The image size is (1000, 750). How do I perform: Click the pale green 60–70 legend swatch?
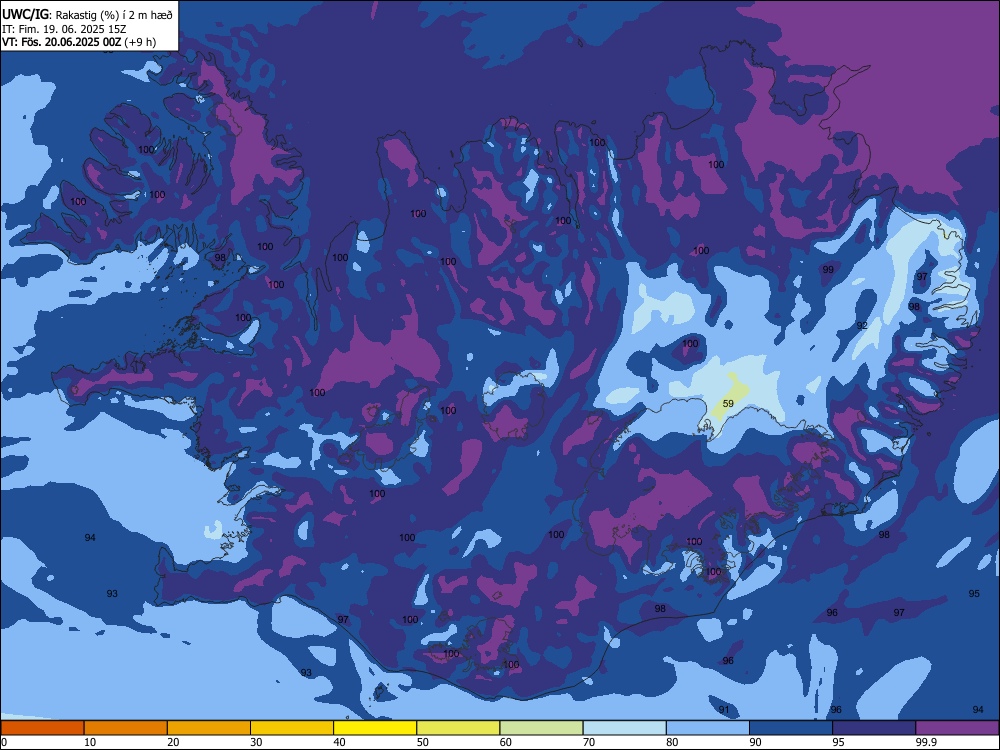click(541, 728)
